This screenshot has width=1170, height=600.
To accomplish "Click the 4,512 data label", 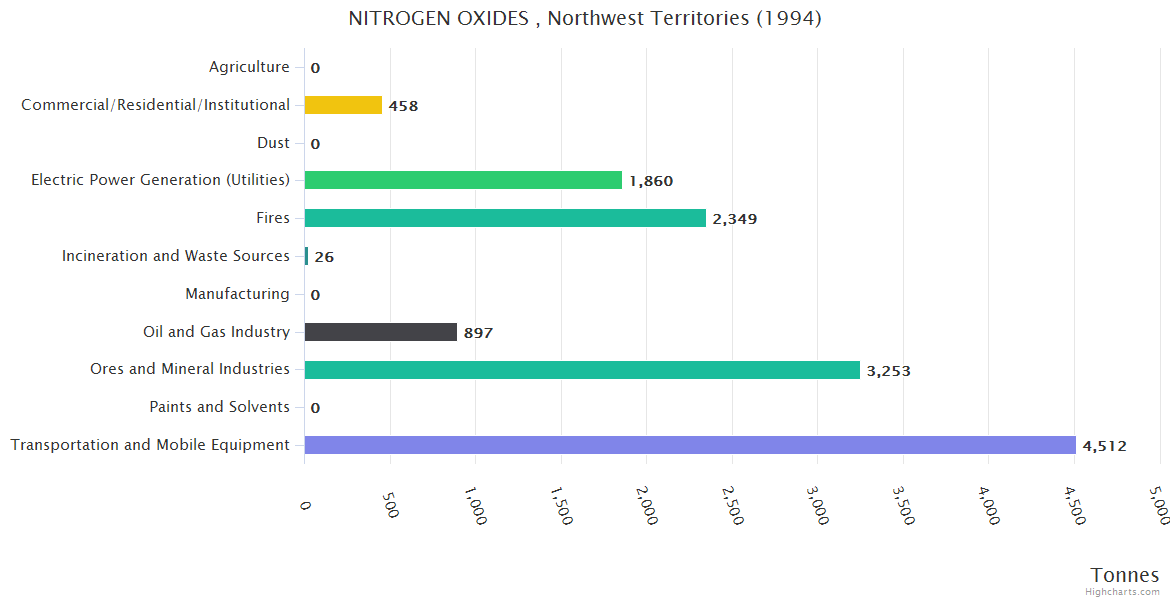I will click(x=1104, y=446).
